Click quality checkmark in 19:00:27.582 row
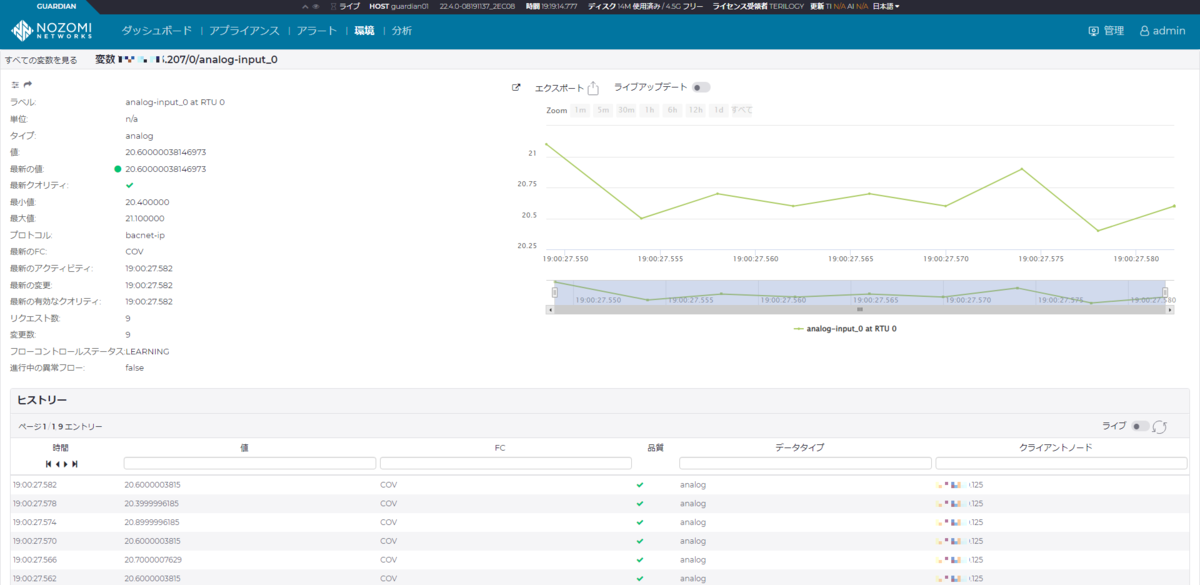Viewport: 1200px width, 585px height. pos(640,485)
